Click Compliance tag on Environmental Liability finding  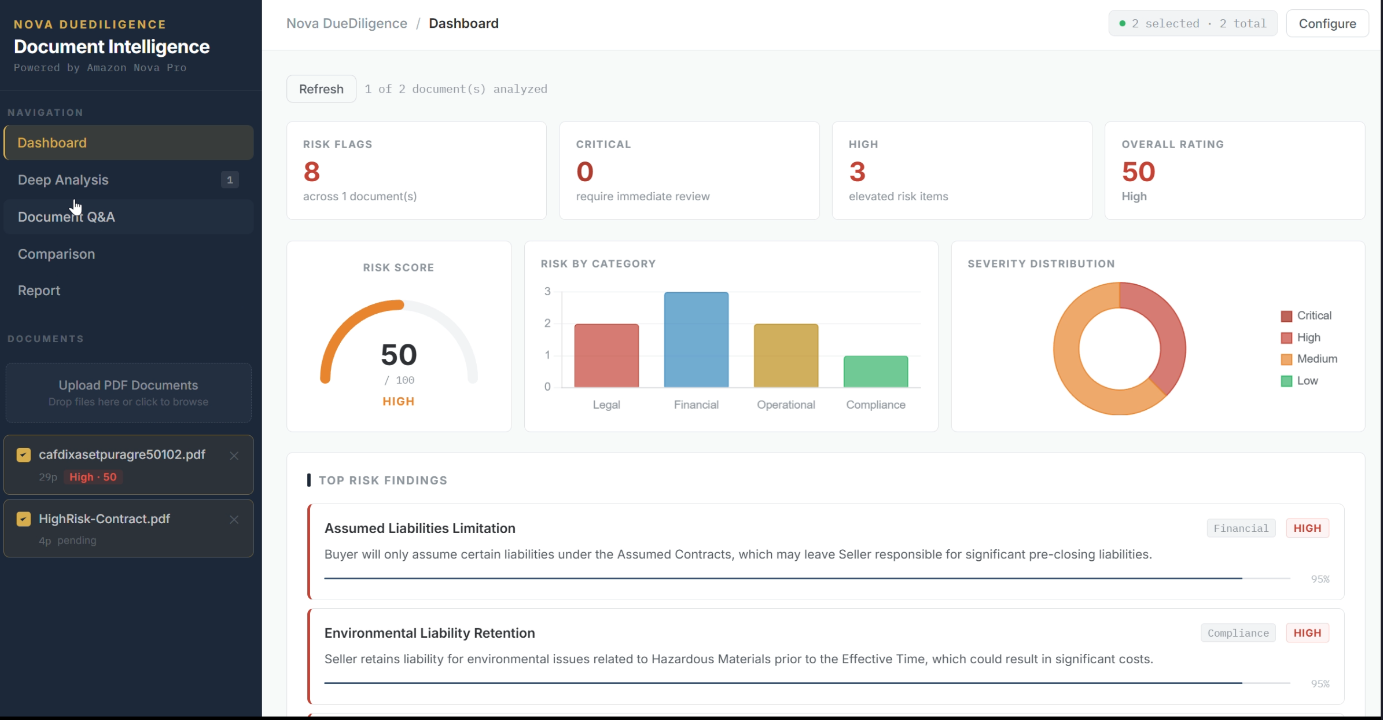[x=1238, y=633]
